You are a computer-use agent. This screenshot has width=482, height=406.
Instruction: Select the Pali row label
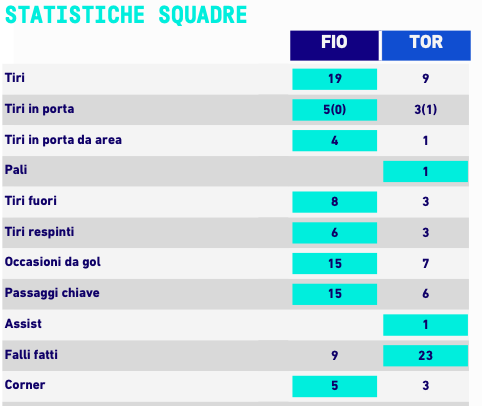coord(16,170)
